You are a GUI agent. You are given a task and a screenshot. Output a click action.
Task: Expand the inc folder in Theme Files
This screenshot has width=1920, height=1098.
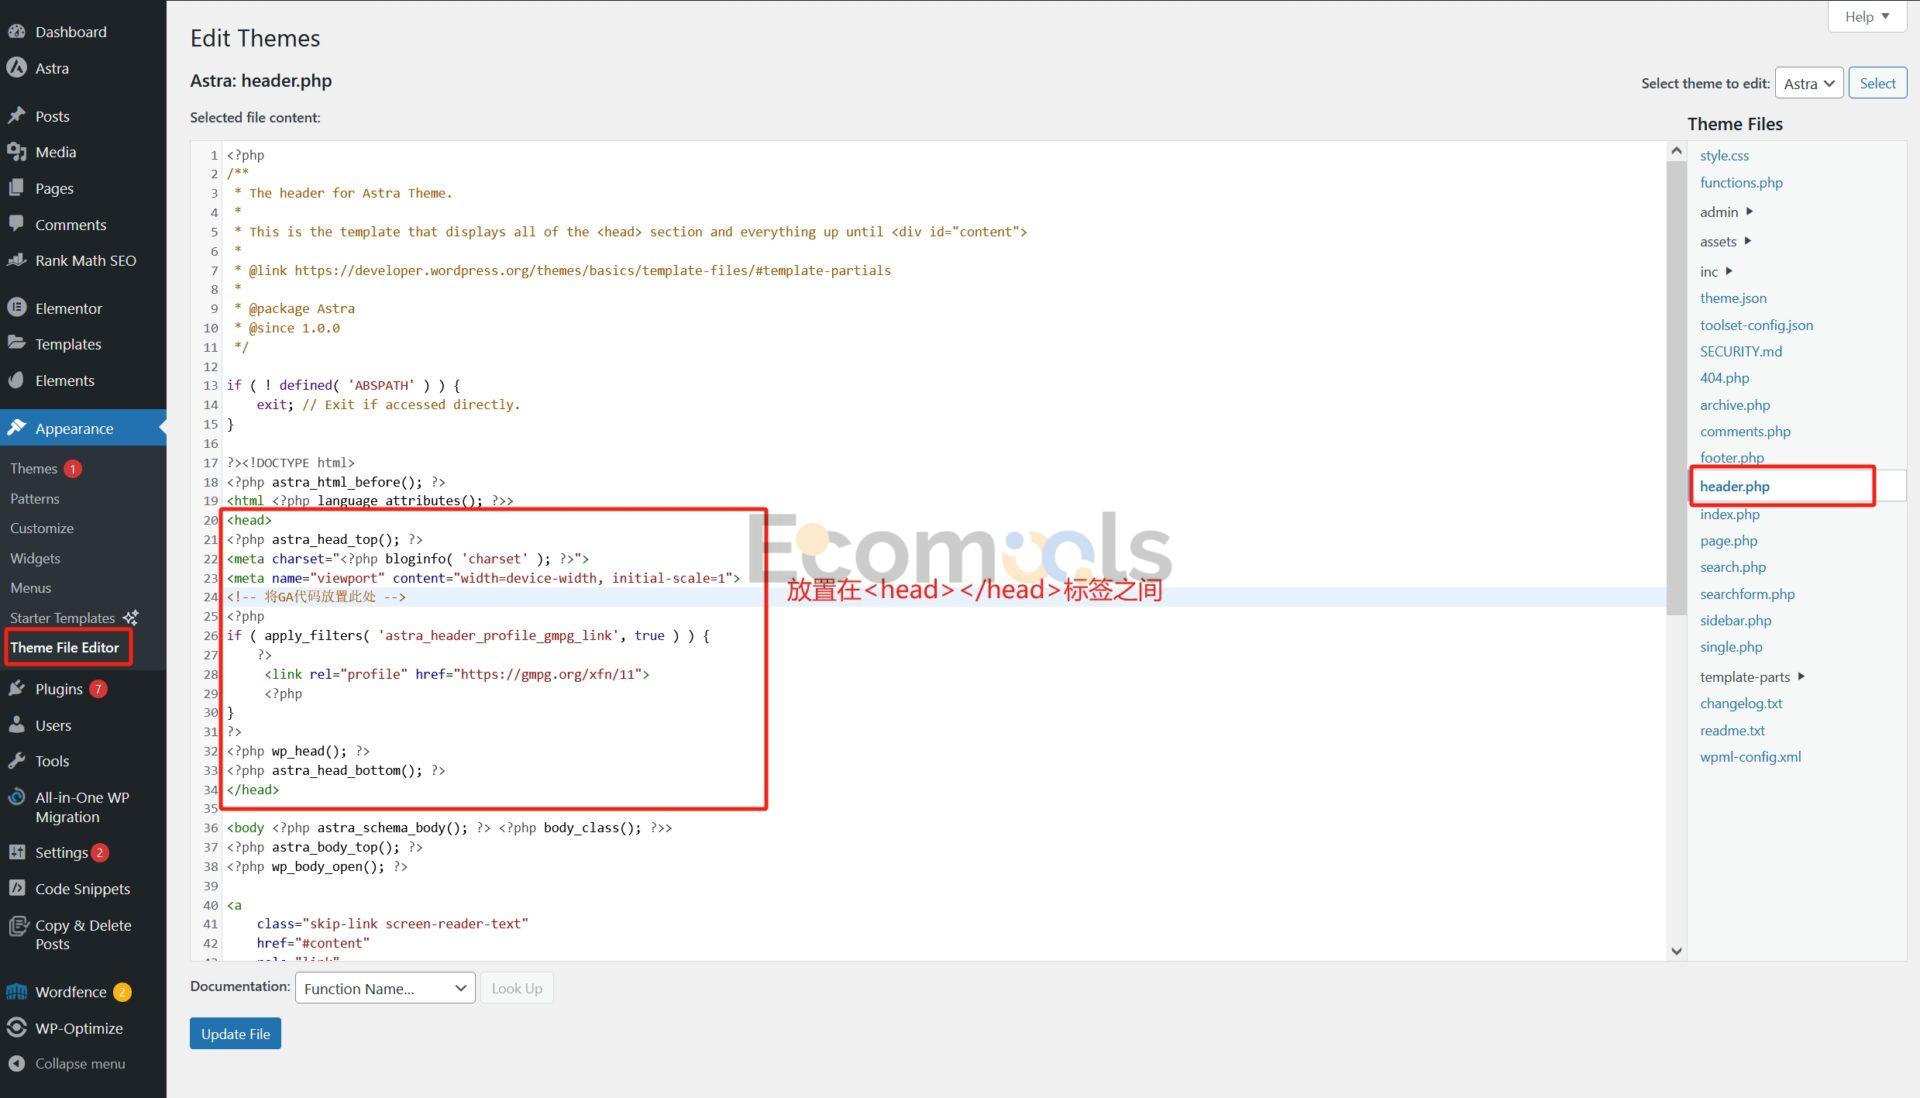coord(1728,271)
